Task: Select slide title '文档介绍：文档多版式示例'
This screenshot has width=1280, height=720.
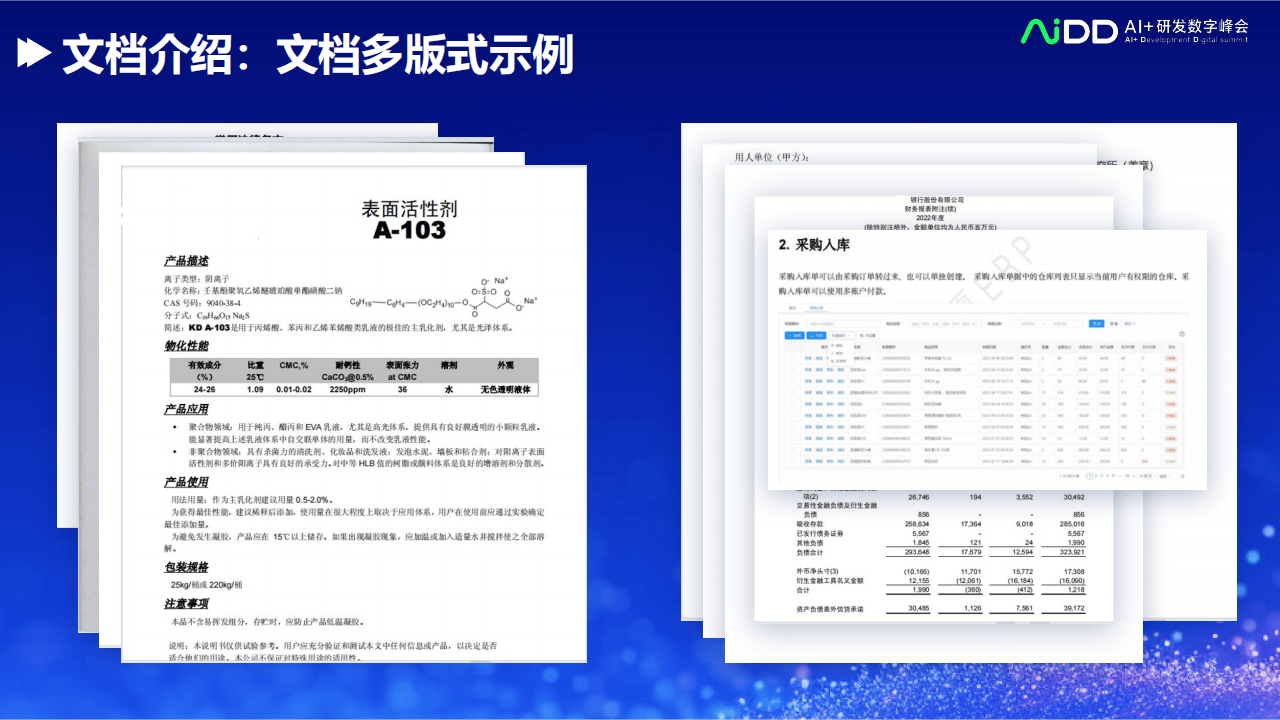Action: (x=318, y=54)
